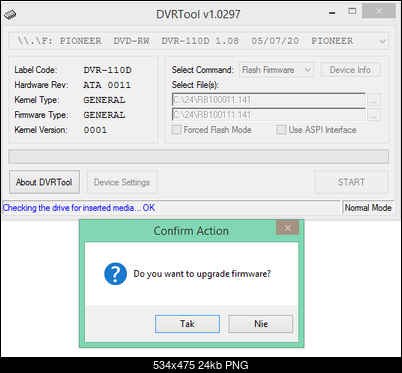This screenshot has width=402, height=373.
Task: Click the flash progress bar
Action: (x=198, y=156)
